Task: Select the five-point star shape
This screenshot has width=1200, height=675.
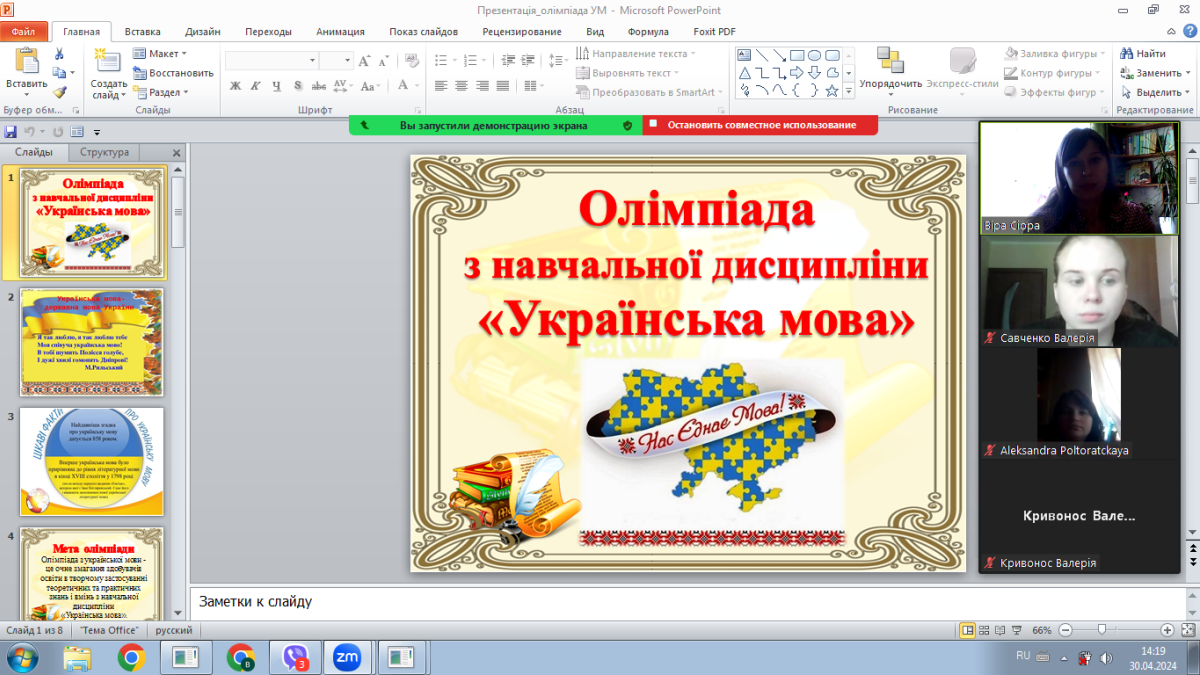Action: [831, 91]
